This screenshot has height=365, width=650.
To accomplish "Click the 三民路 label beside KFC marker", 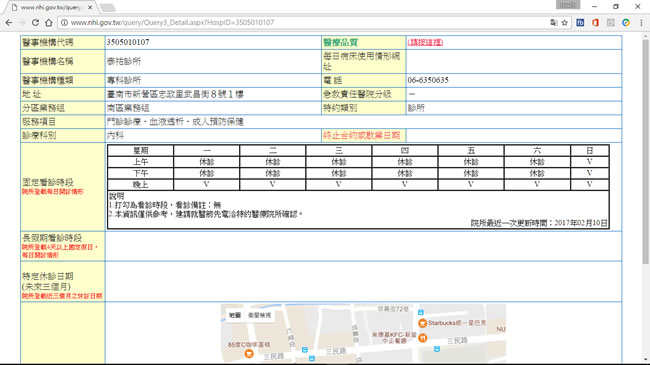I will coord(457,341).
